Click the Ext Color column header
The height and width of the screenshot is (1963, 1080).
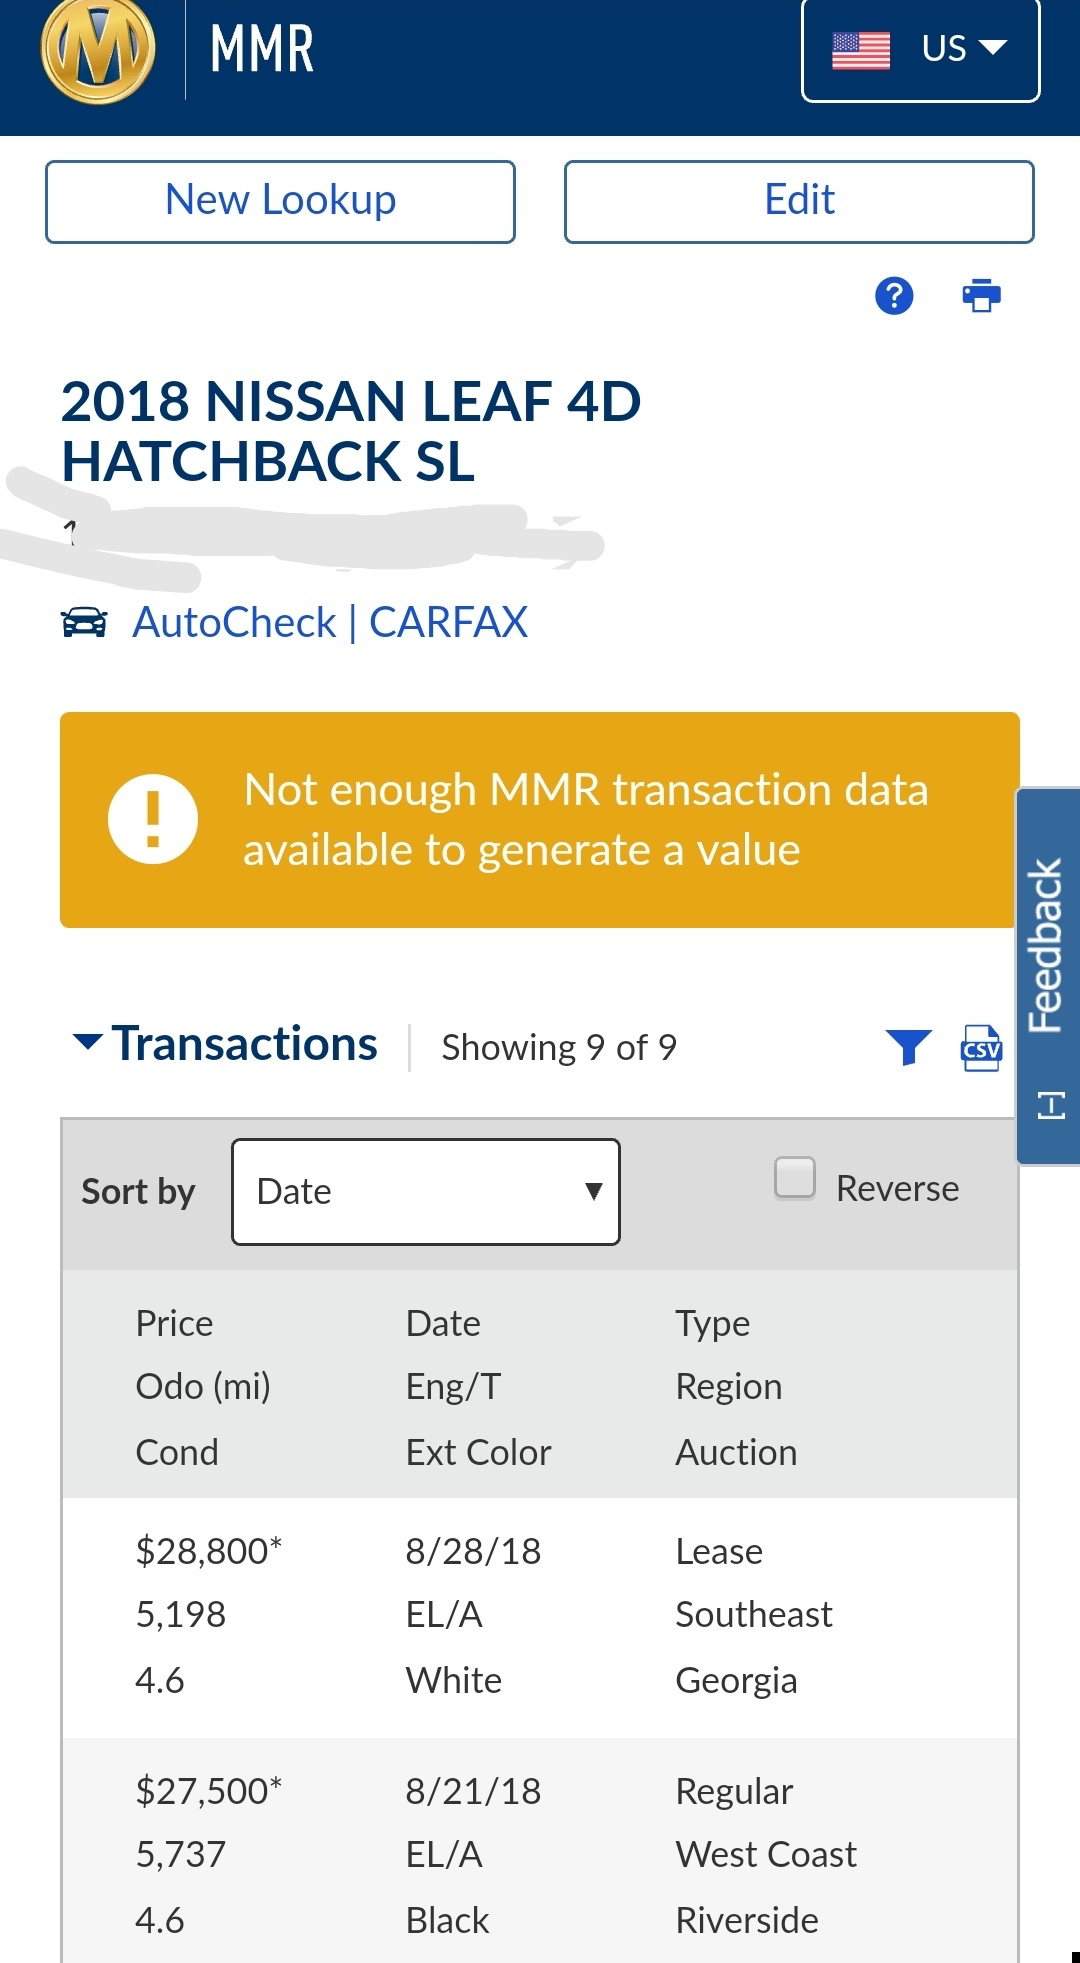point(479,1452)
